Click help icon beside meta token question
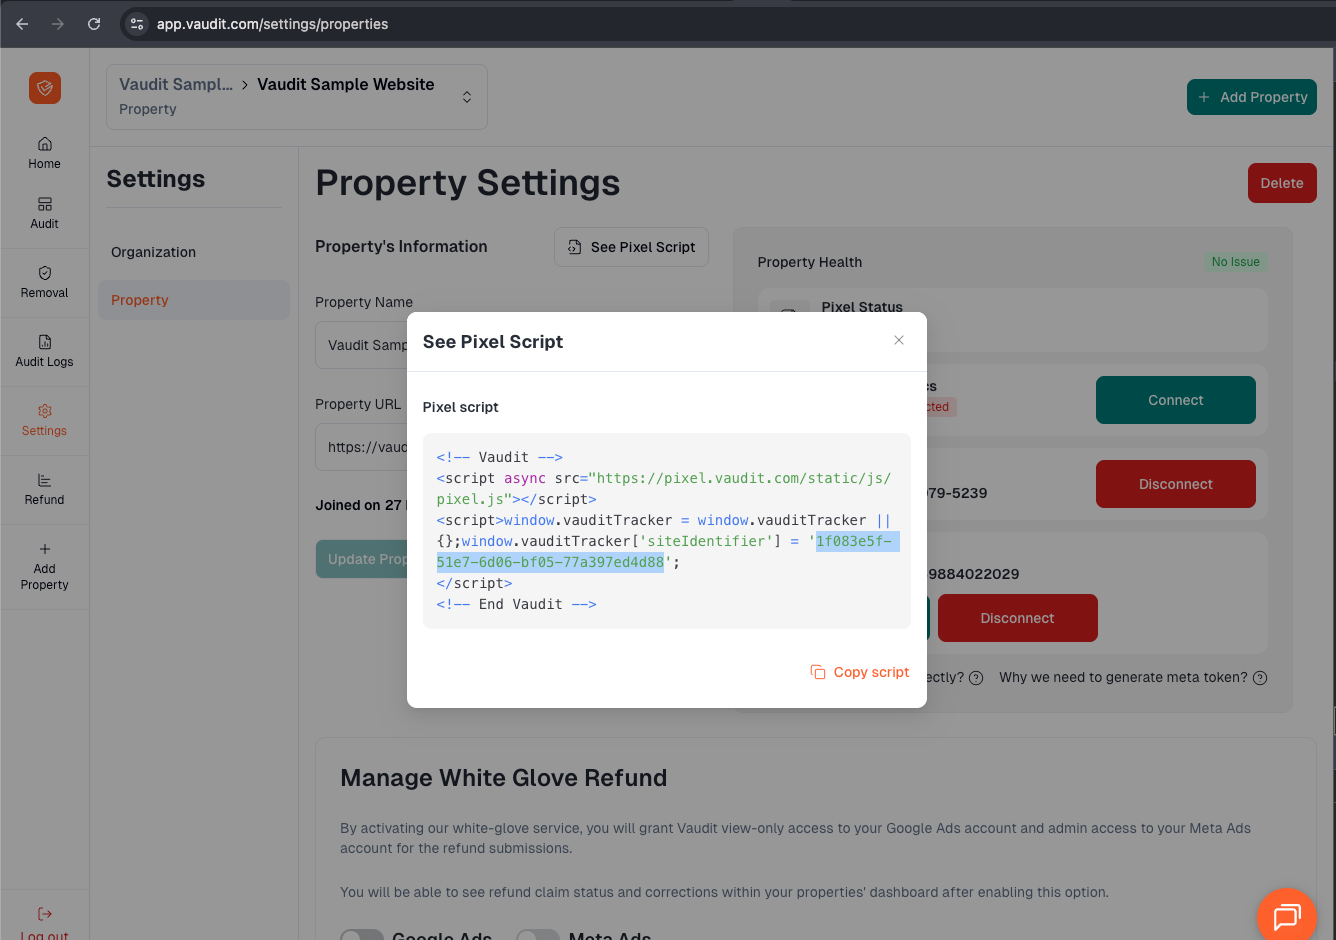This screenshot has height=940, width=1336. click(1260, 678)
